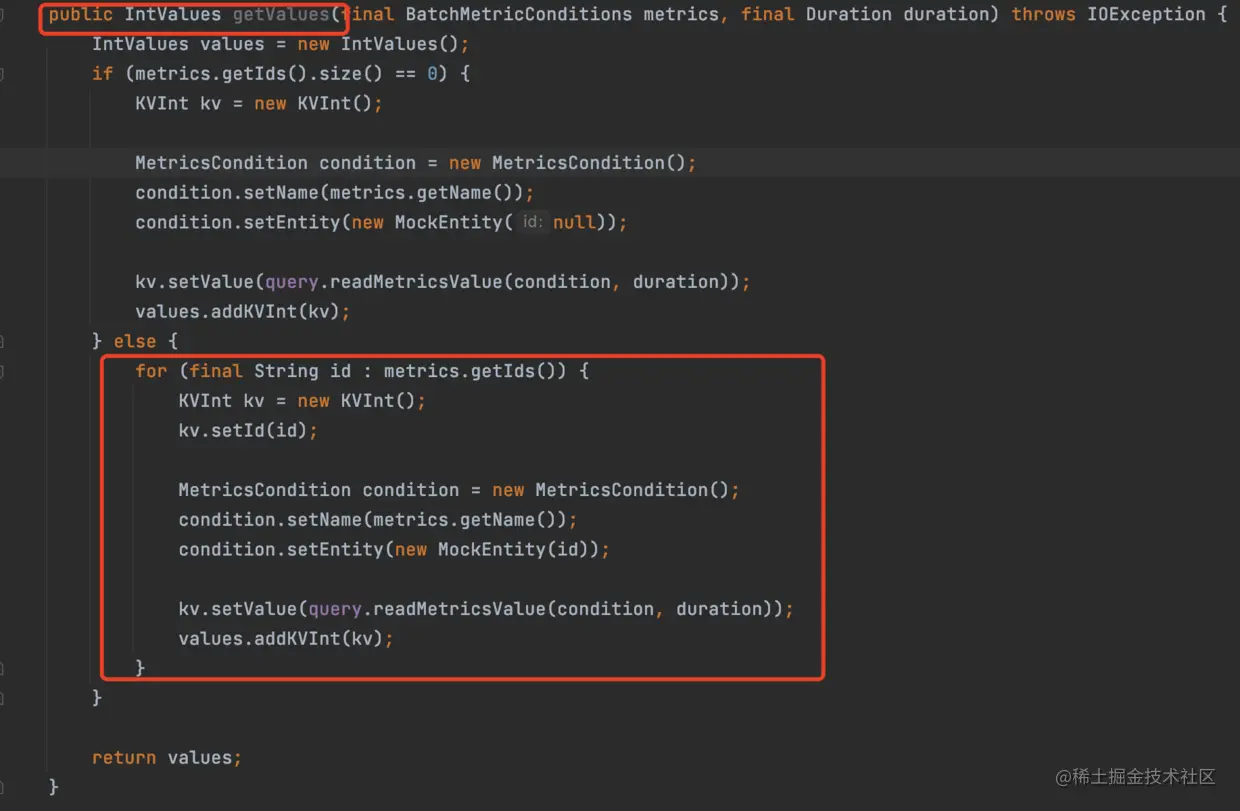Click the number 0 in the size comparison
Screen dimensions: 1240x811
[x=433, y=73]
